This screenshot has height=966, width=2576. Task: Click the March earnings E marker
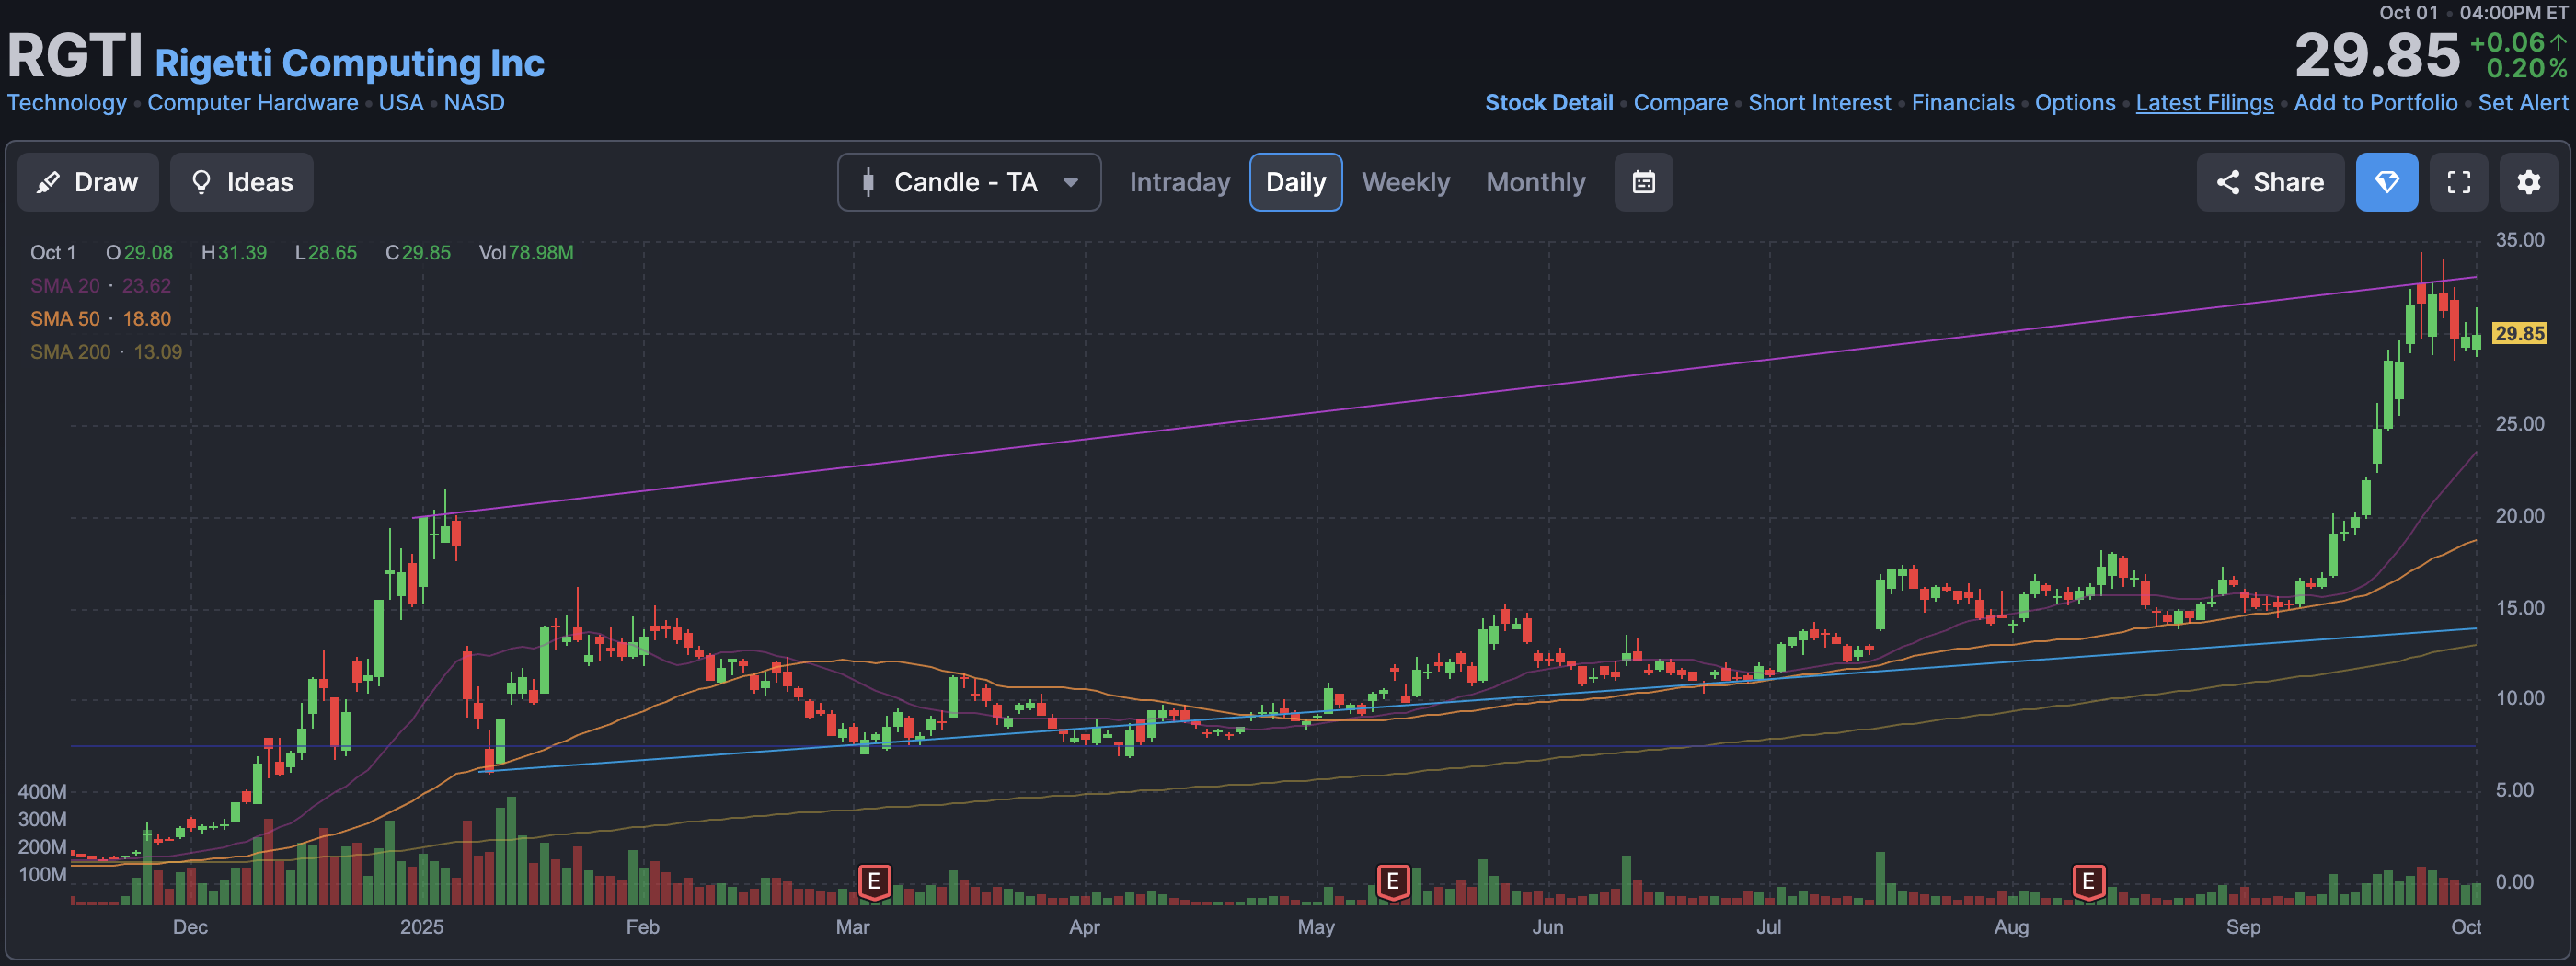coord(874,882)
